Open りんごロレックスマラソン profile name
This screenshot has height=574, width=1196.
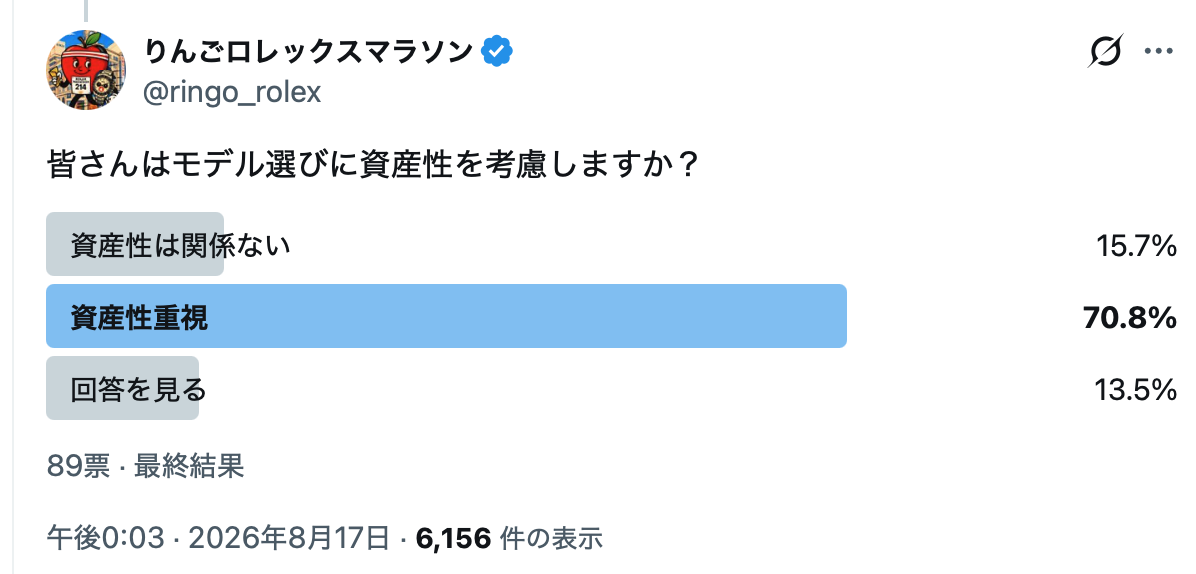click(x=309, y=51)
